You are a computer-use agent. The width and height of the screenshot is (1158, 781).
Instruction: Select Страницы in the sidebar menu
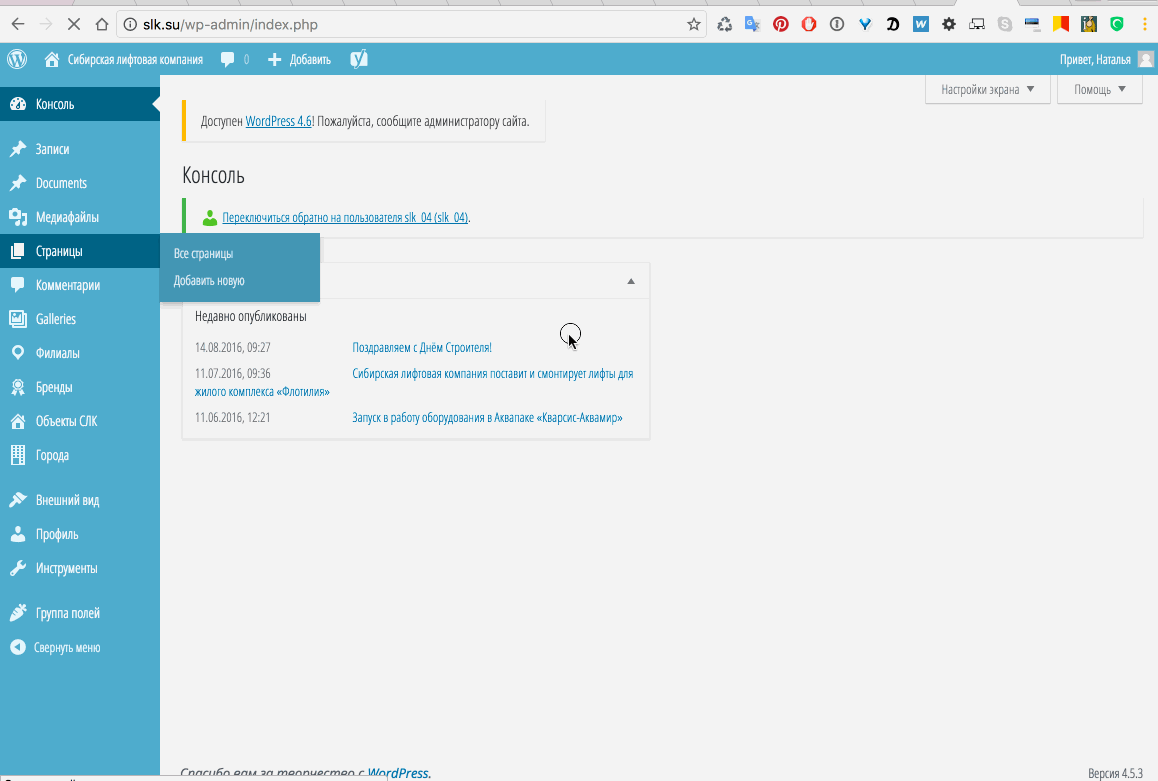tap(80, 251)
